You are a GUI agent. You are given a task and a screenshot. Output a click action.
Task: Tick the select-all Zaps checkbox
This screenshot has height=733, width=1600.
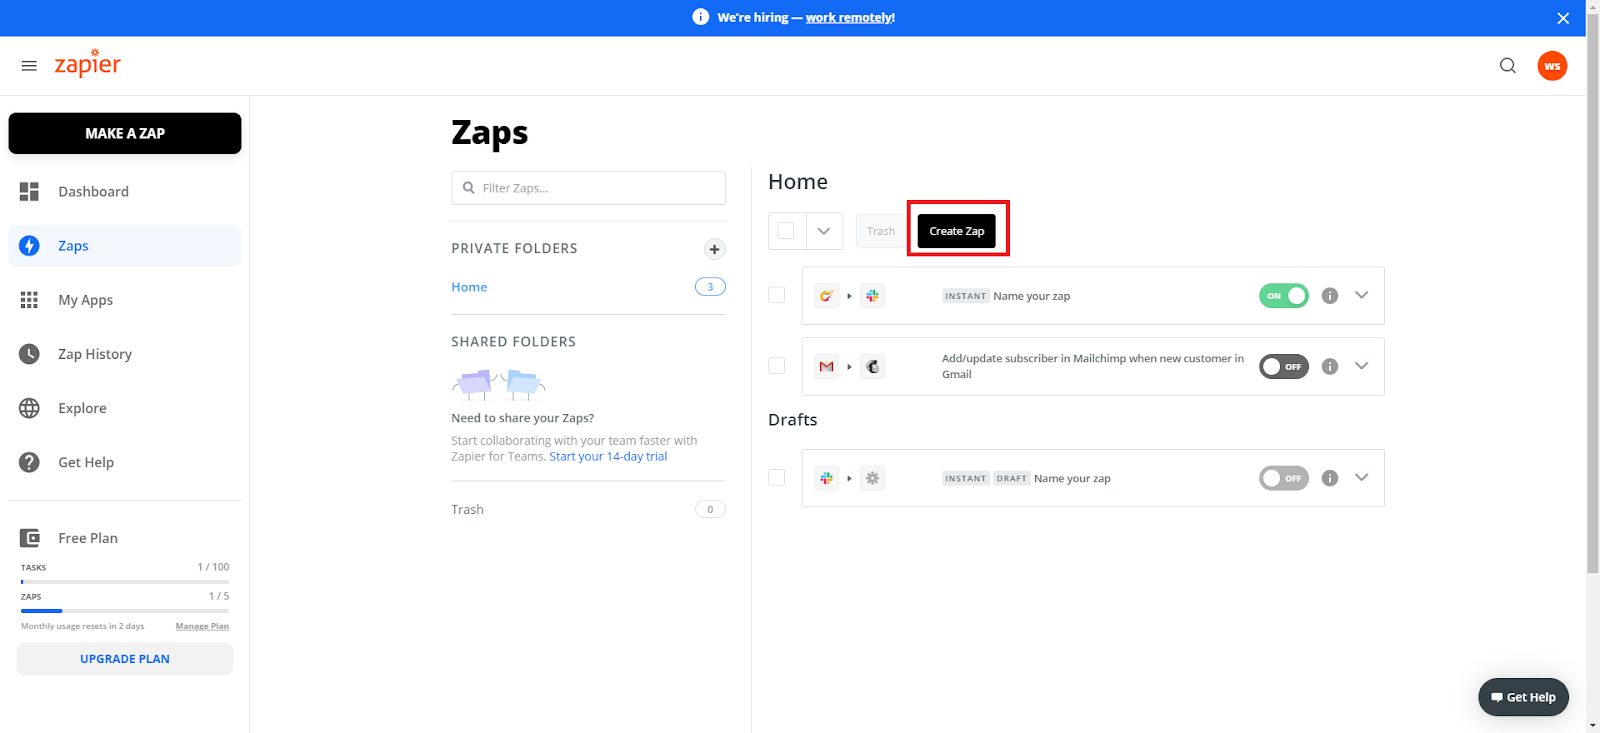tap(786, 231)
